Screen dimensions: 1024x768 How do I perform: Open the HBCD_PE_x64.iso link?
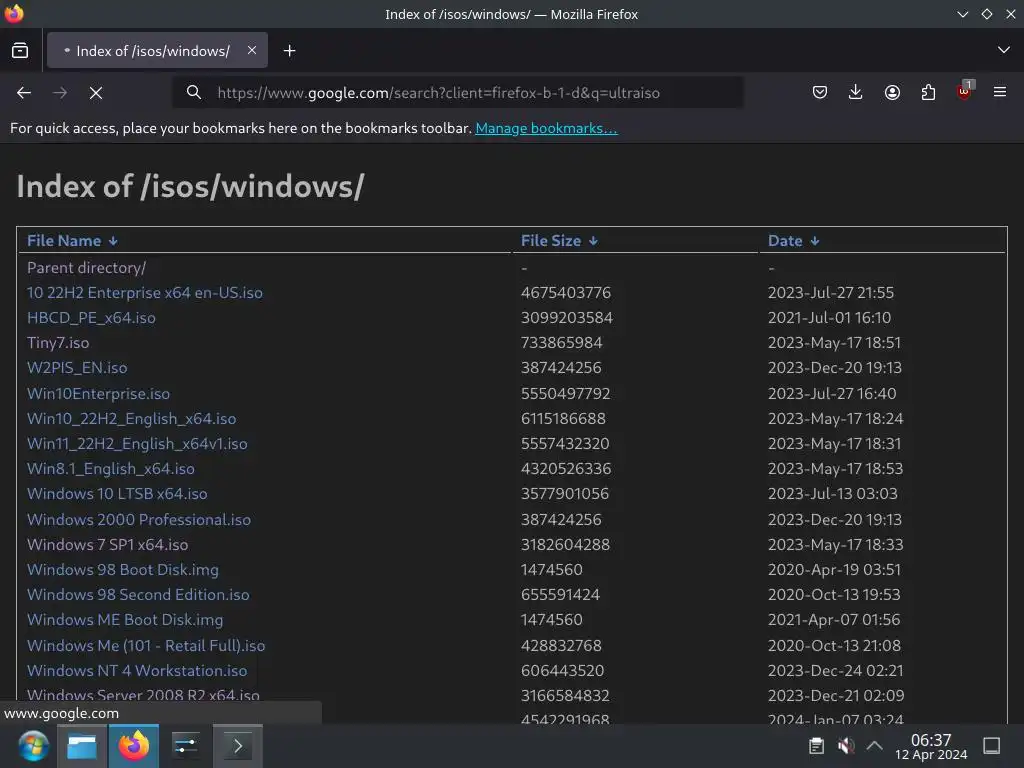(91, 318)
